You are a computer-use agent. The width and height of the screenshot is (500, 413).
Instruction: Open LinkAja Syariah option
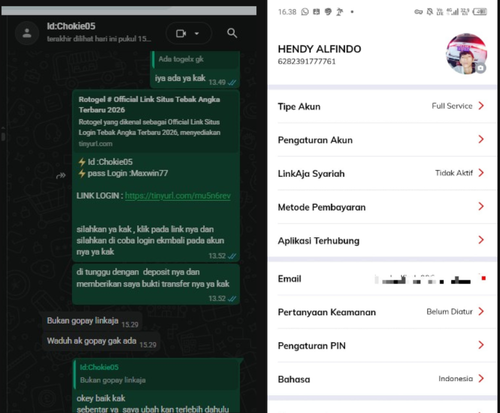pos(382,173)
